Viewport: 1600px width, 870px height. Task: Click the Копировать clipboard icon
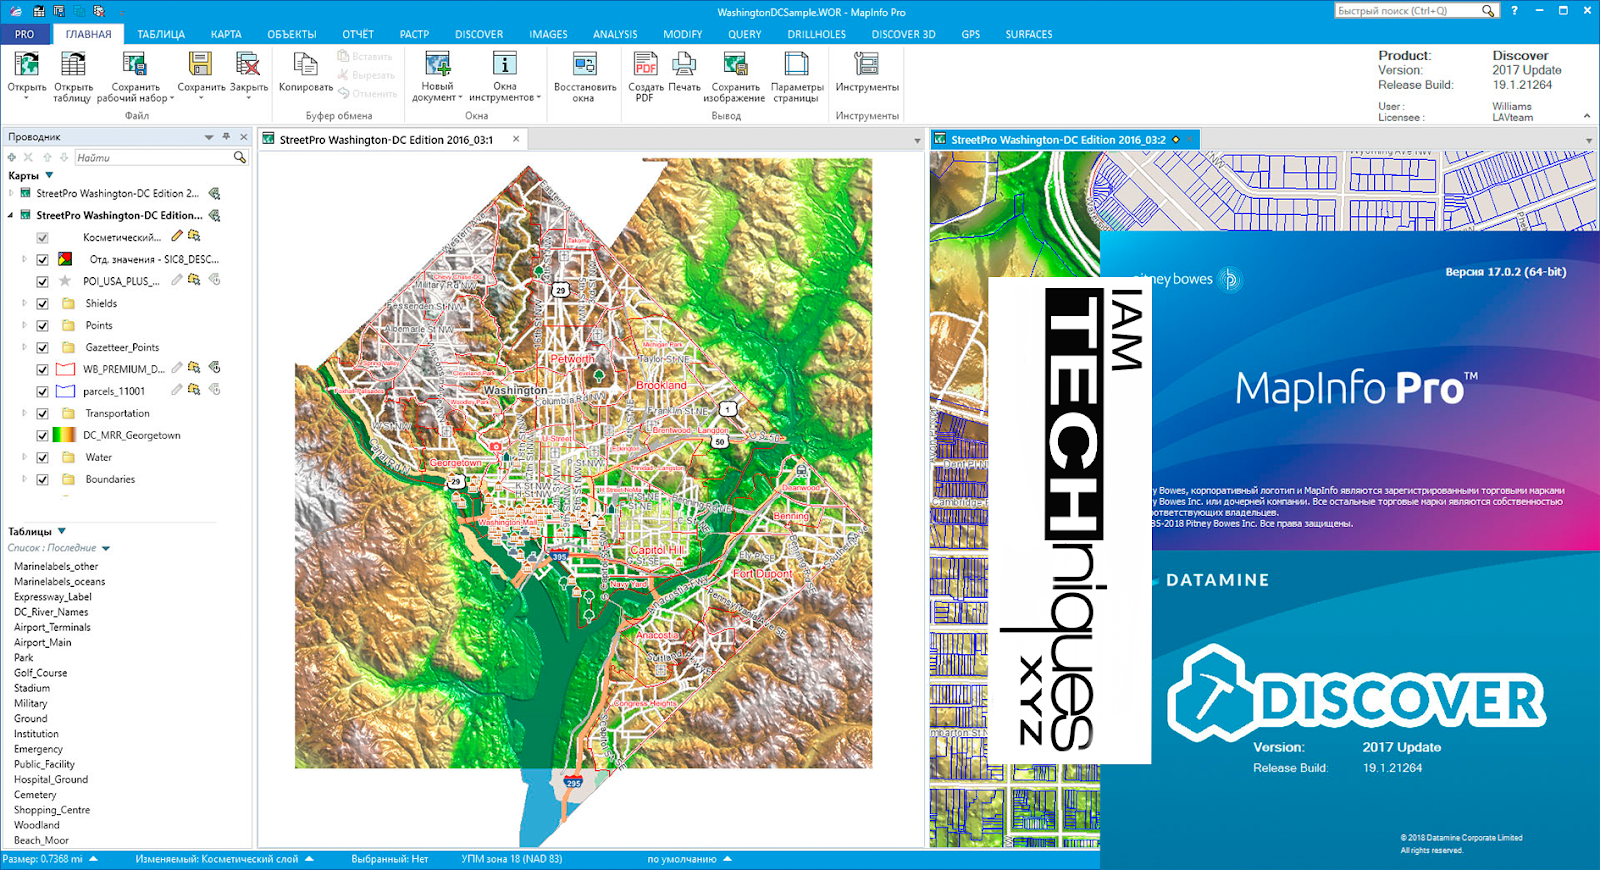tap(306, 64)
